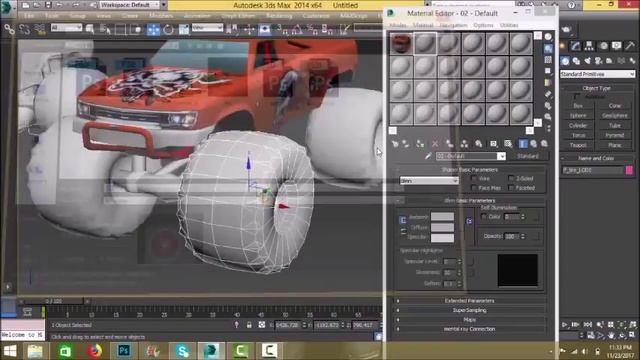Open the Material menu in Material Editor
This screenshot has height=360, width=640.
tap(423, 25)
